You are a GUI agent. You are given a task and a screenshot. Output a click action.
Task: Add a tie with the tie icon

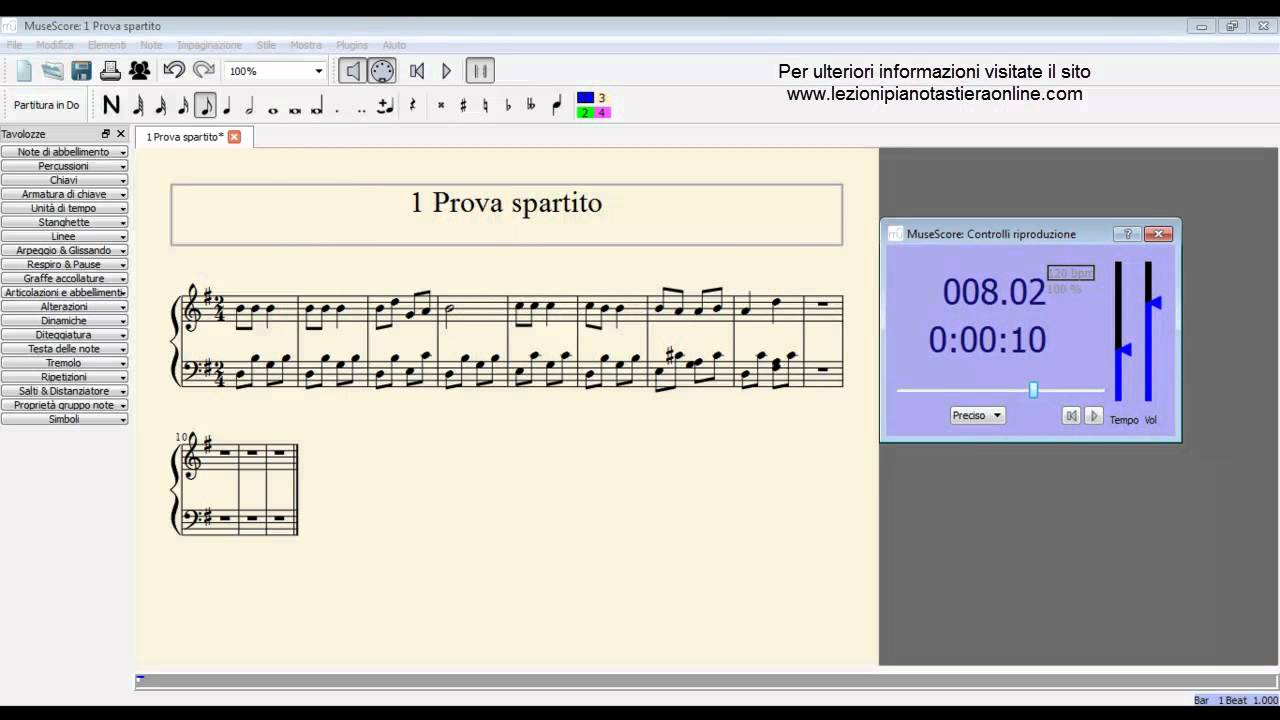(x=385, y=105)
